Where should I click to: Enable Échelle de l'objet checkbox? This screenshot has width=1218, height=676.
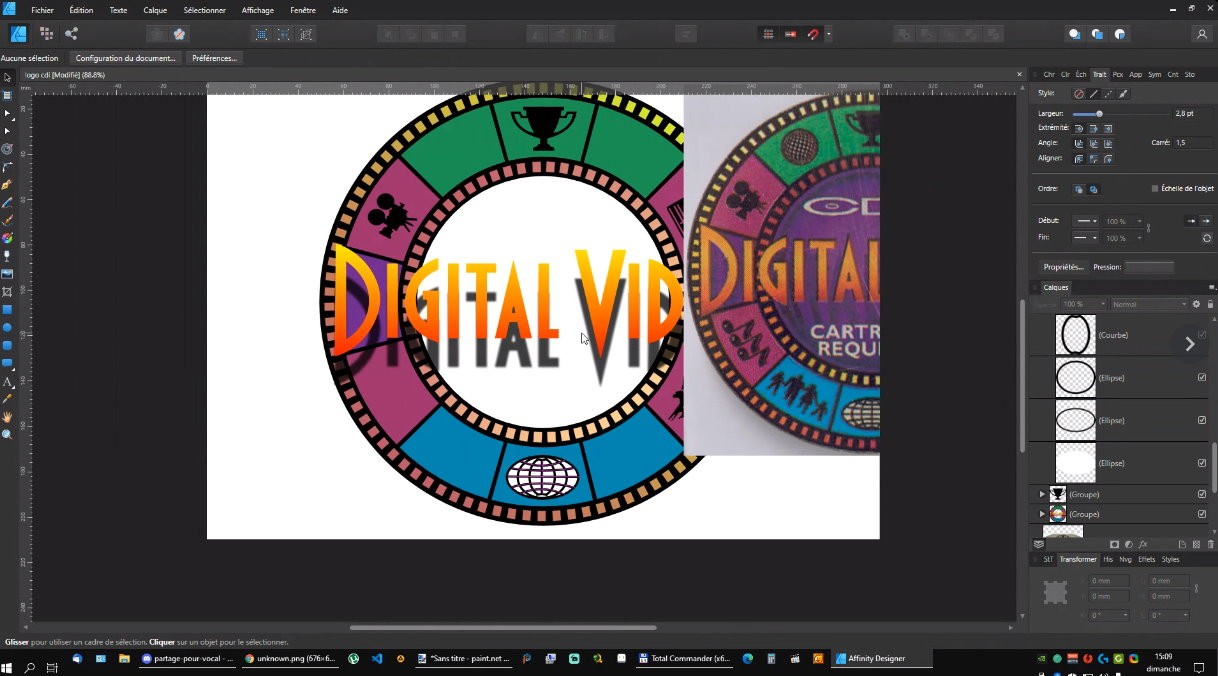pos(1155,188)
